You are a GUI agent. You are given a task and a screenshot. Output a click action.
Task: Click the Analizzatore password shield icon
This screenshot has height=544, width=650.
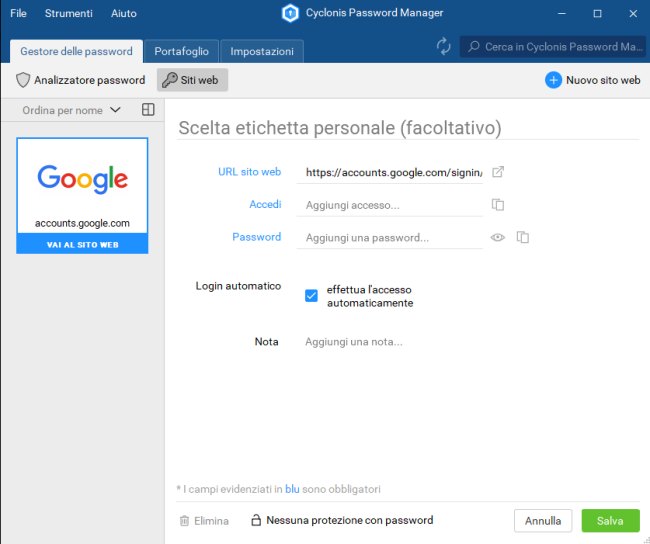[x=23, y=80]
